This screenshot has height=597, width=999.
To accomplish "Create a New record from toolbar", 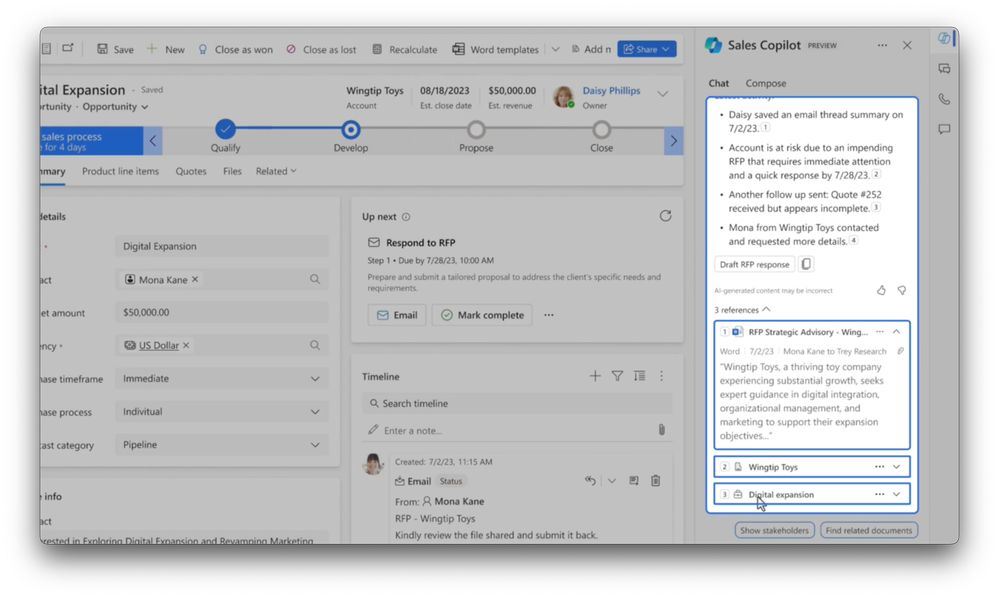I will pyautogui.click(x=166, y=49).
